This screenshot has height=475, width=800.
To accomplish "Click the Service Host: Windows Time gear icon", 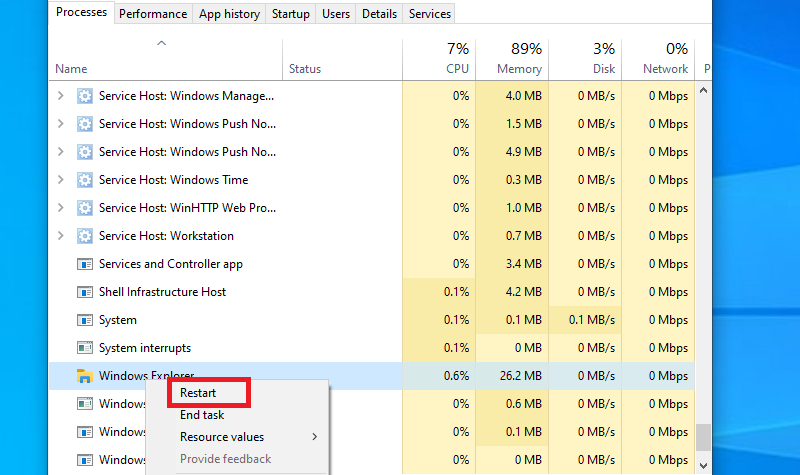I will (x=85, y=180).
